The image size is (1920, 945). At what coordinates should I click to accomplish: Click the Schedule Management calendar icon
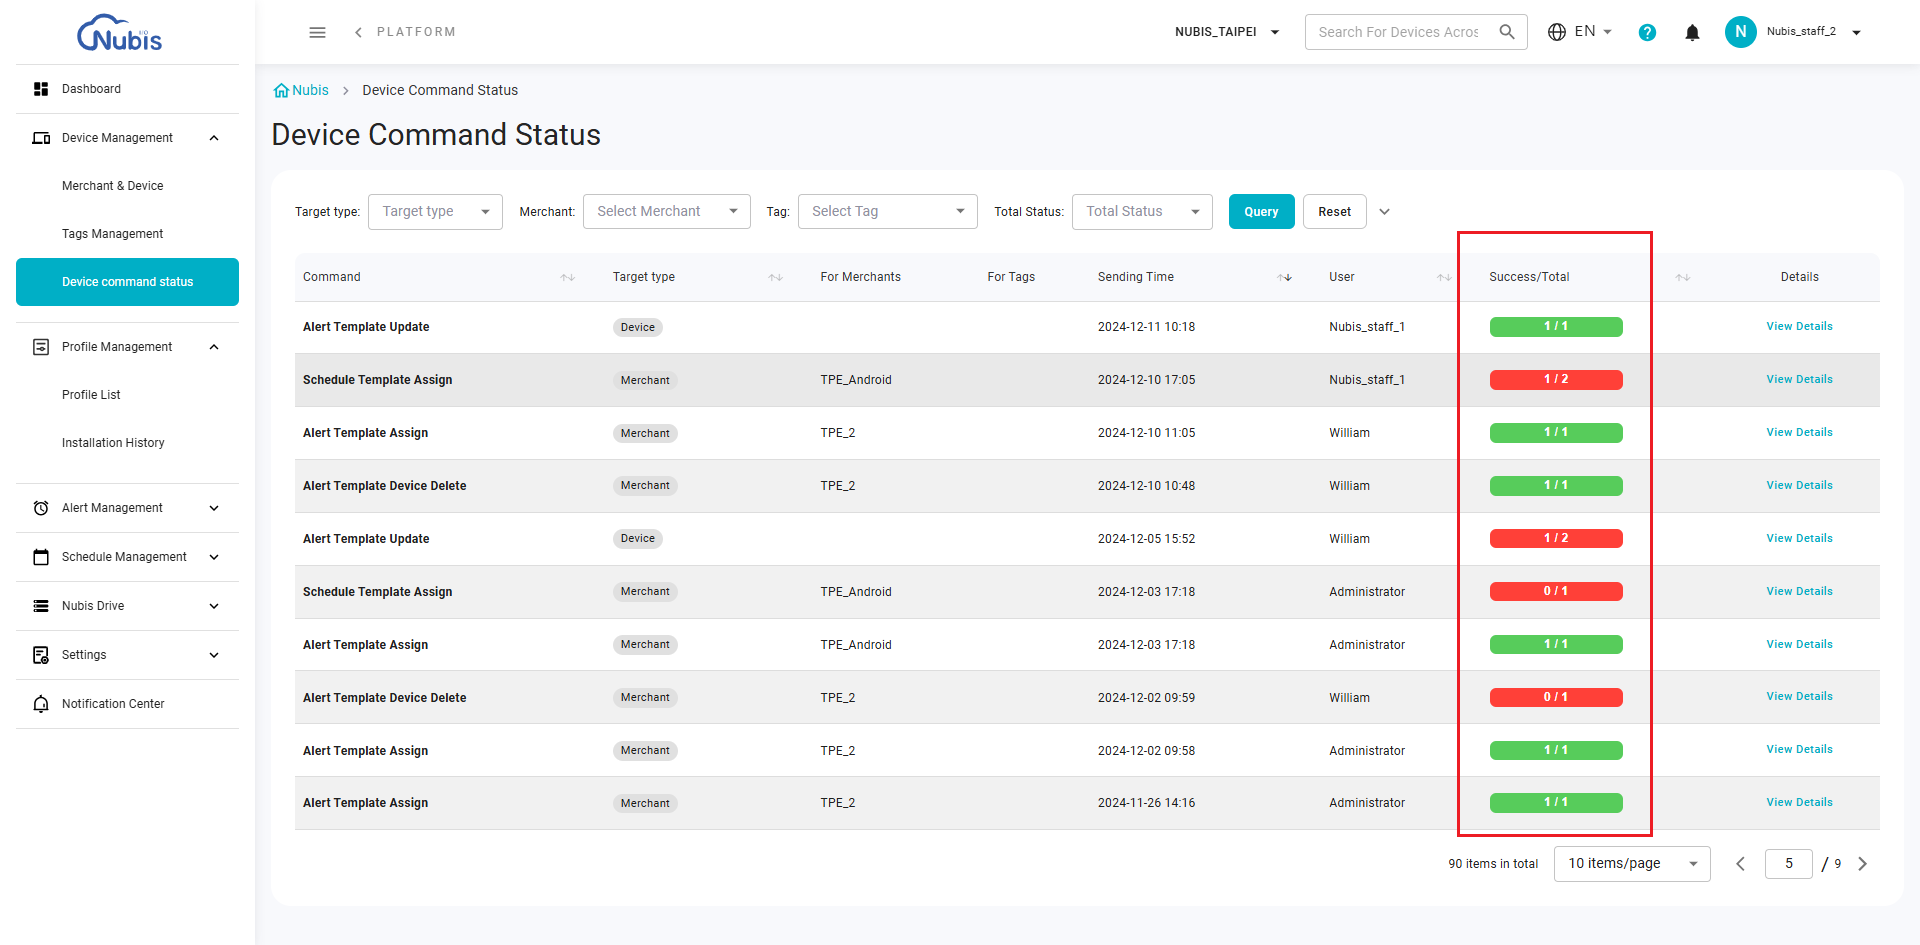(x=41, y=557)
